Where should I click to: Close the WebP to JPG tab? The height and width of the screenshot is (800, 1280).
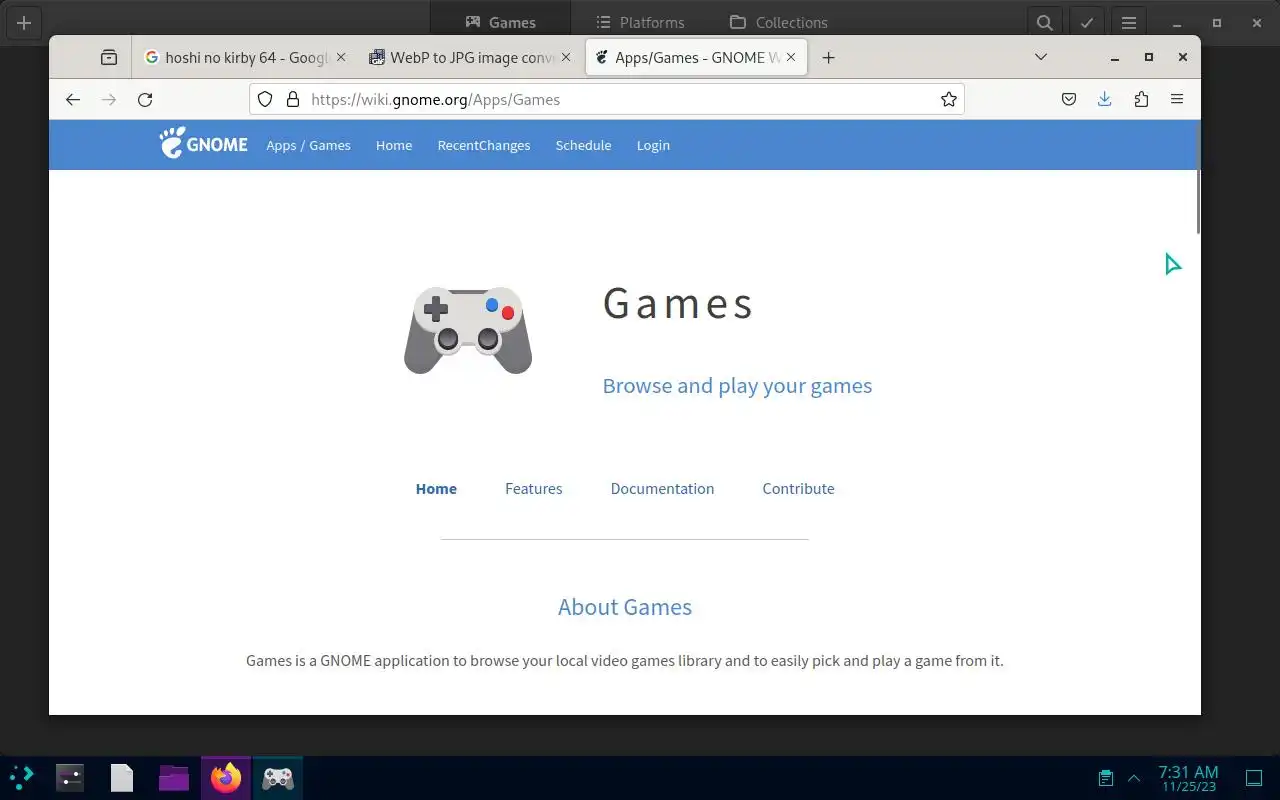click(566, 58)
